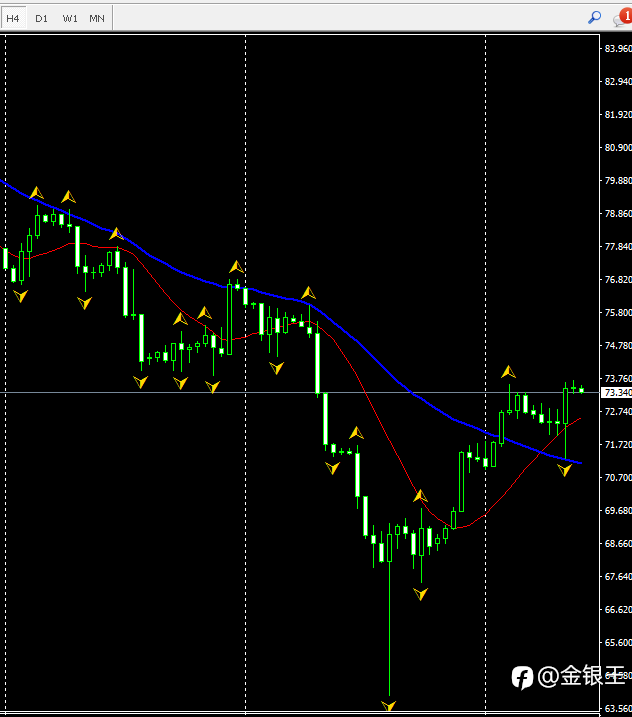Click the current price label 73.340
632x717 pixels.
[x=618, y=392]
